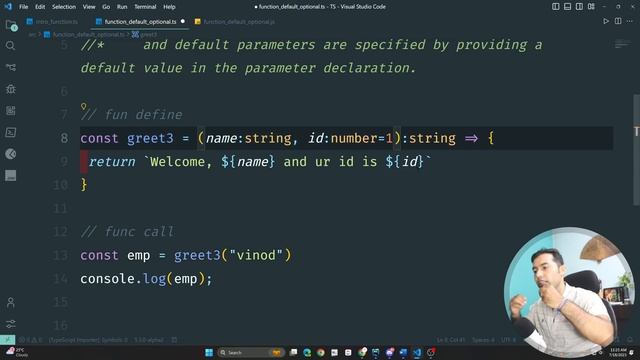
Task: Click unsaved dot on function_default_optional.ts tab
Action: coord(183,21)
